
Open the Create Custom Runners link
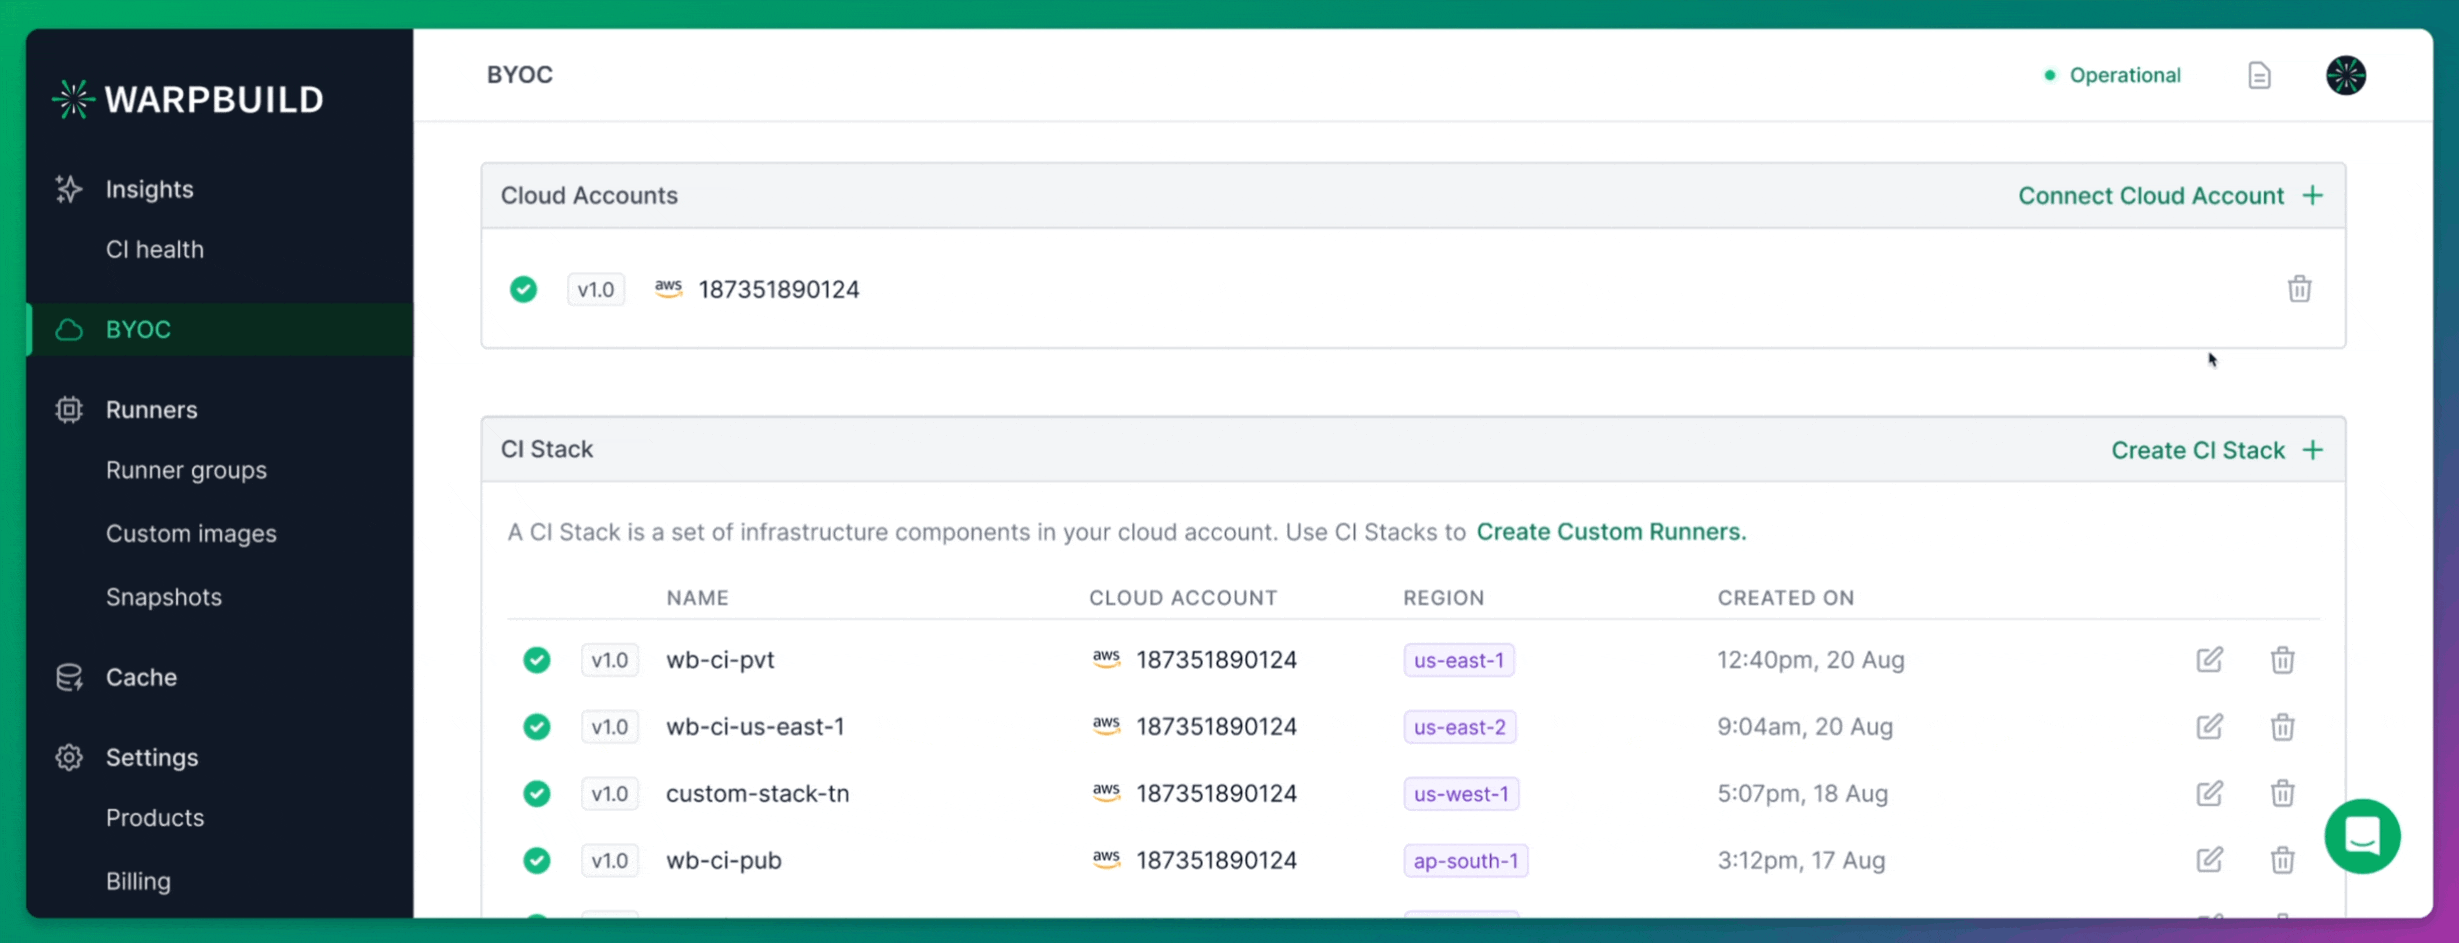coord(1612,531)
